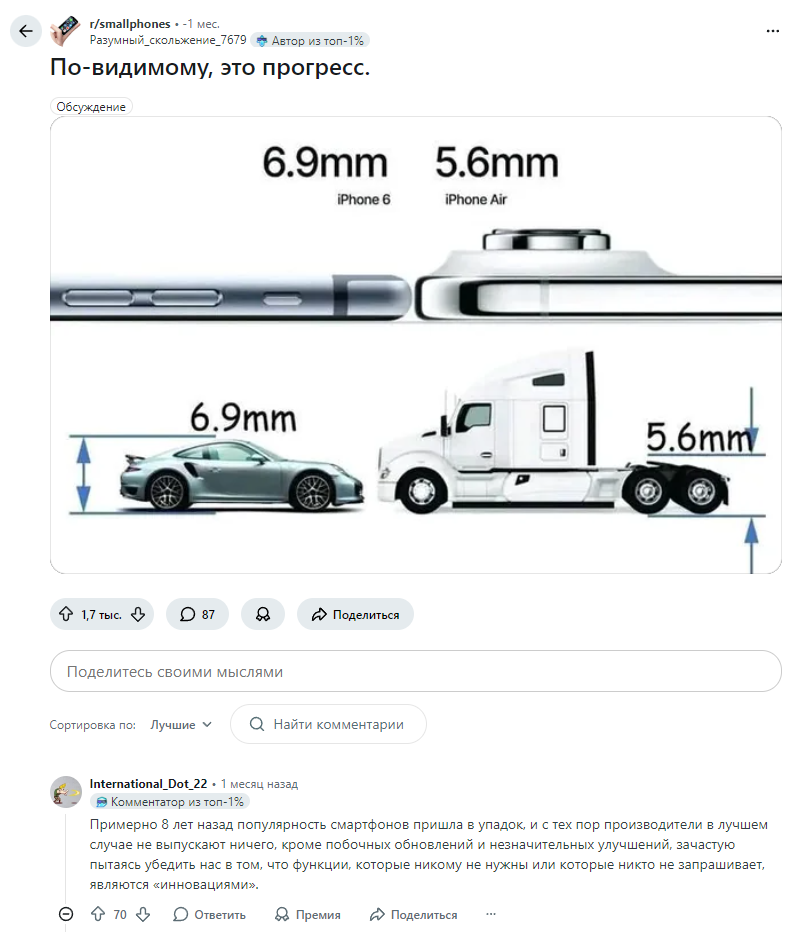
Task: Focus the Поделитесь своими мыслями comment field
Action: click(x=415, y=672)
